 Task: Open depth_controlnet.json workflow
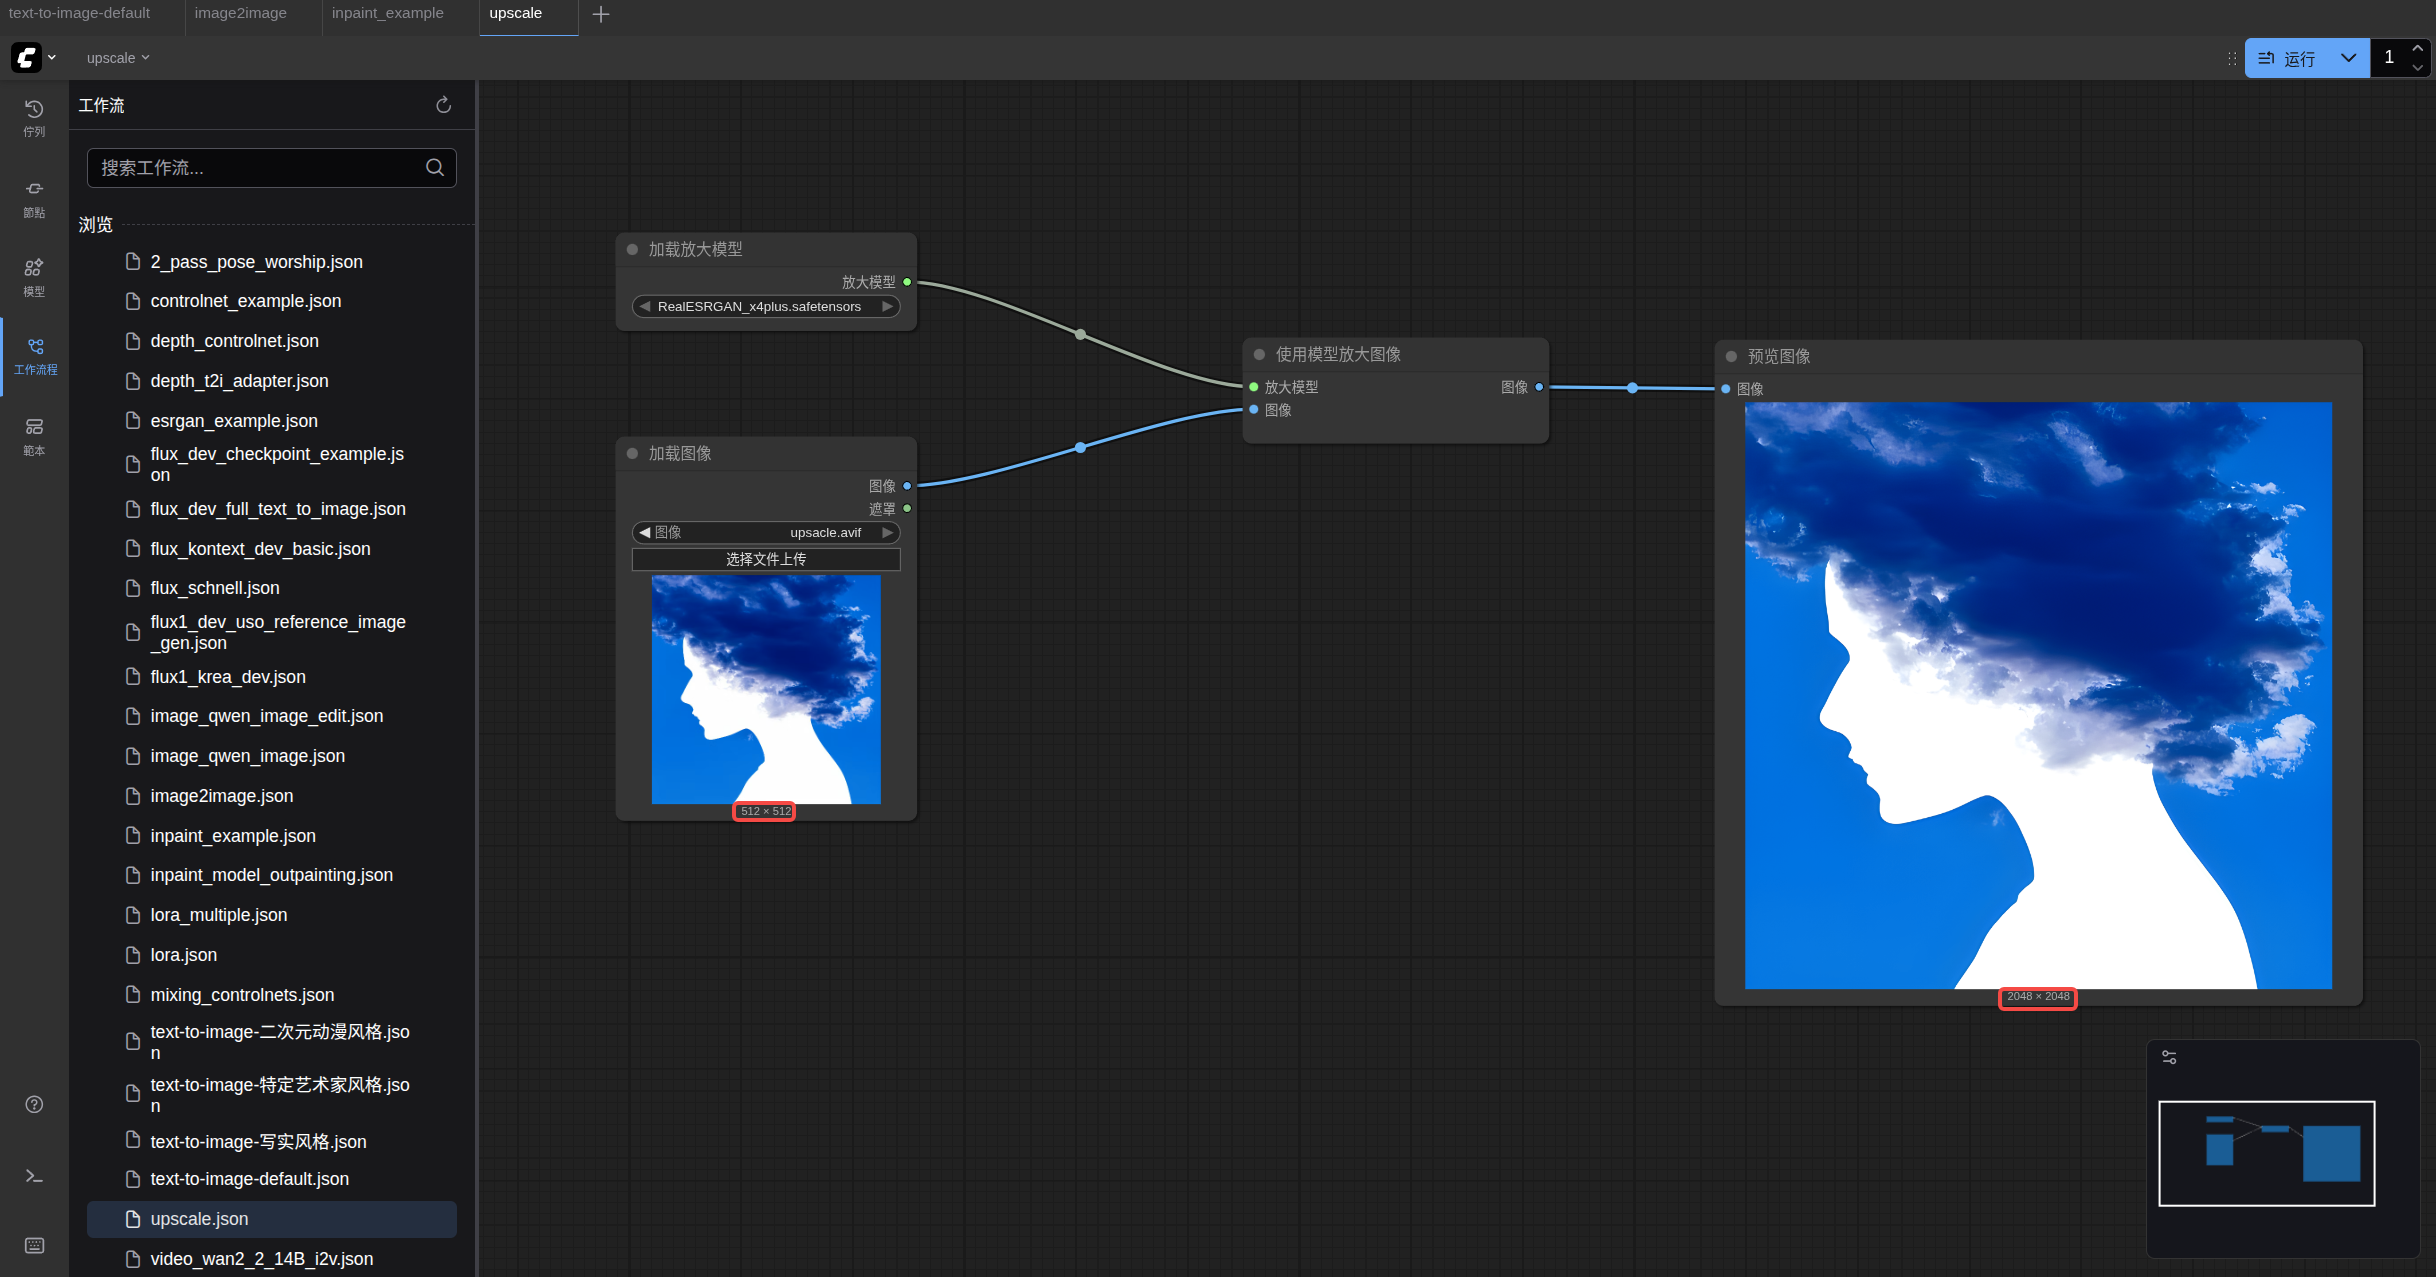[x=272, y=341]
